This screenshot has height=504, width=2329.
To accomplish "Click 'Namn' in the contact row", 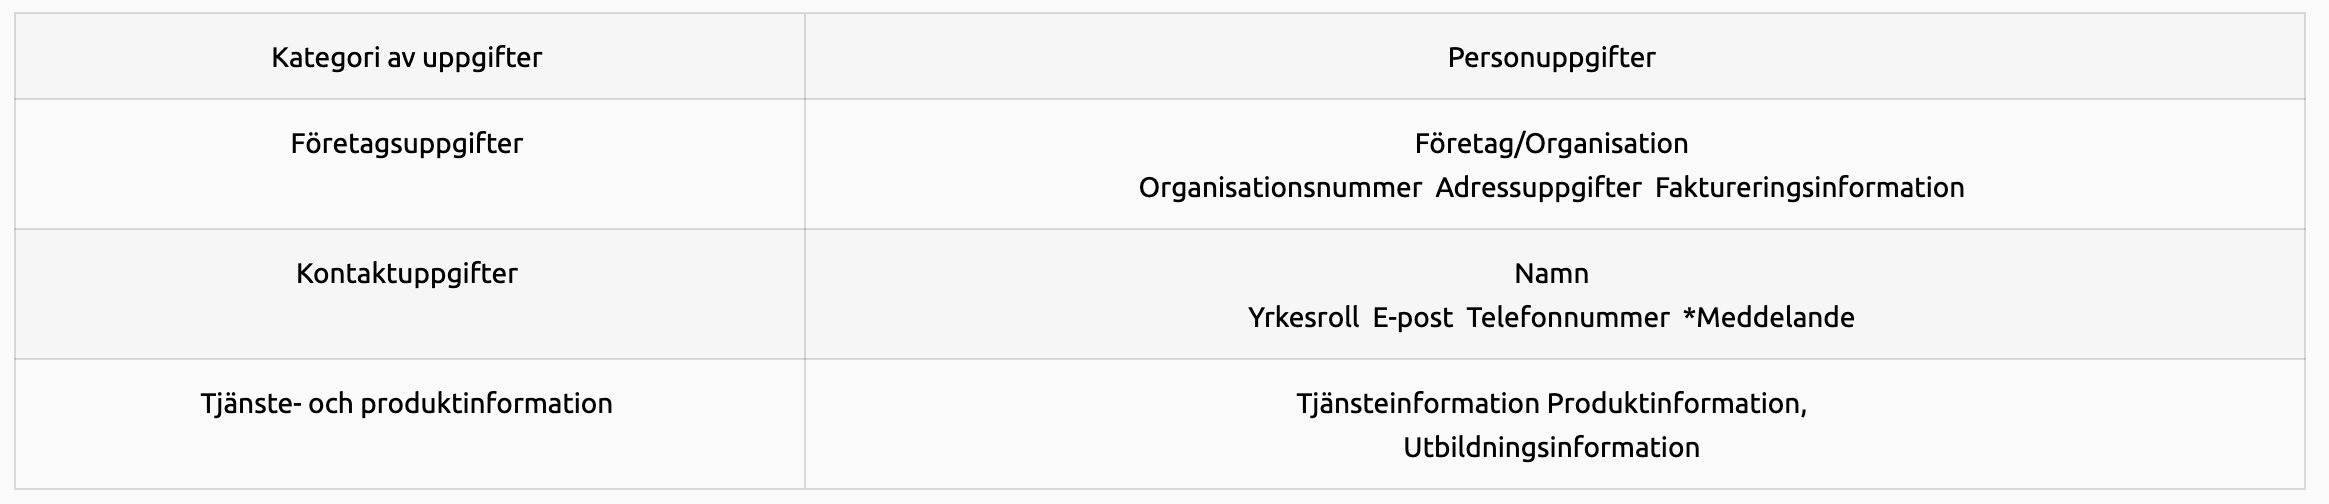I will (x=1551, y=273).
